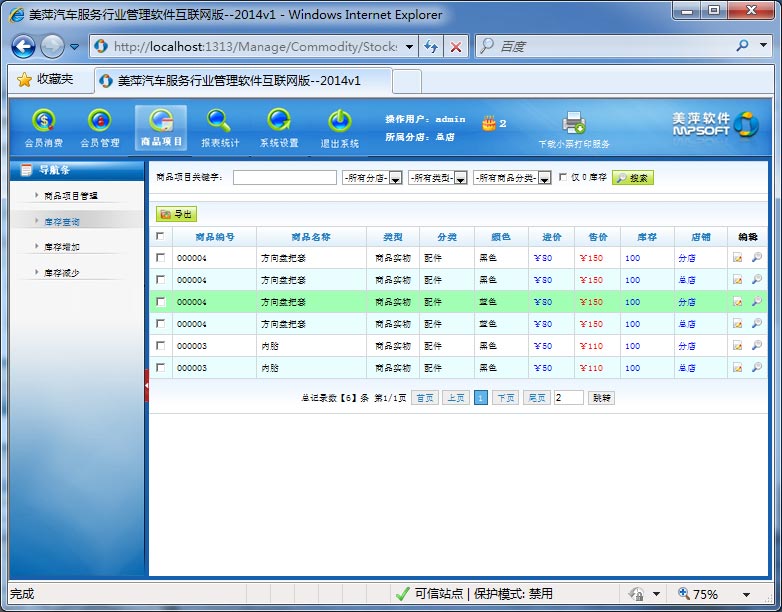This screenshot has height=612, width=782.
Task: Select 库存增加 in the navigation sidebar
Action: [x=62, y=246]
